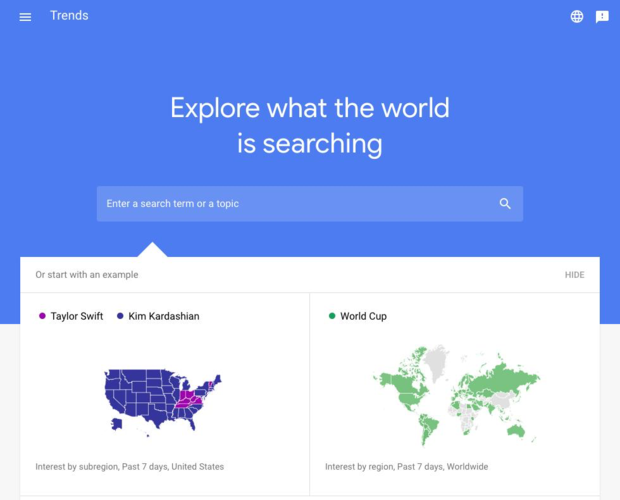Click the blue Kim Kardashian legend dot
This screenshot has height=500, width=620.
120,316
